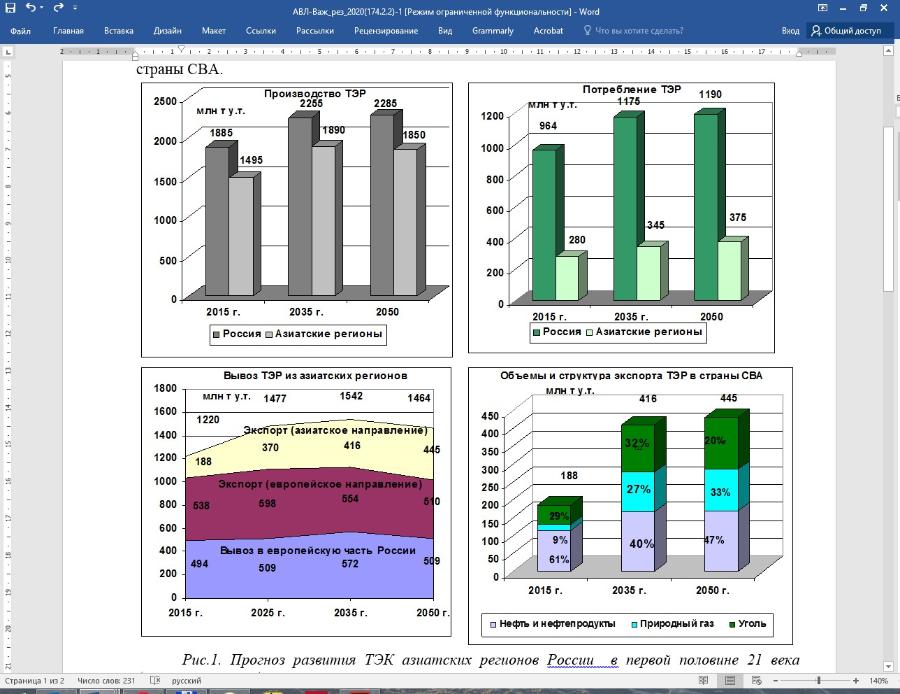Click the Вход sign-in link
The width and height of the screenshot is (900, 694).
790,31
